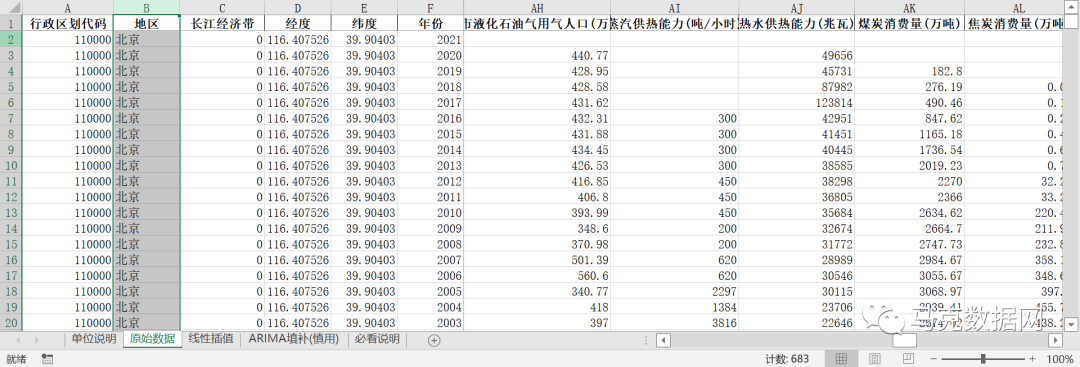This screenshot has width=1080, height=367.
Task: Select cell with value 2270
Action: click(910, 181)
